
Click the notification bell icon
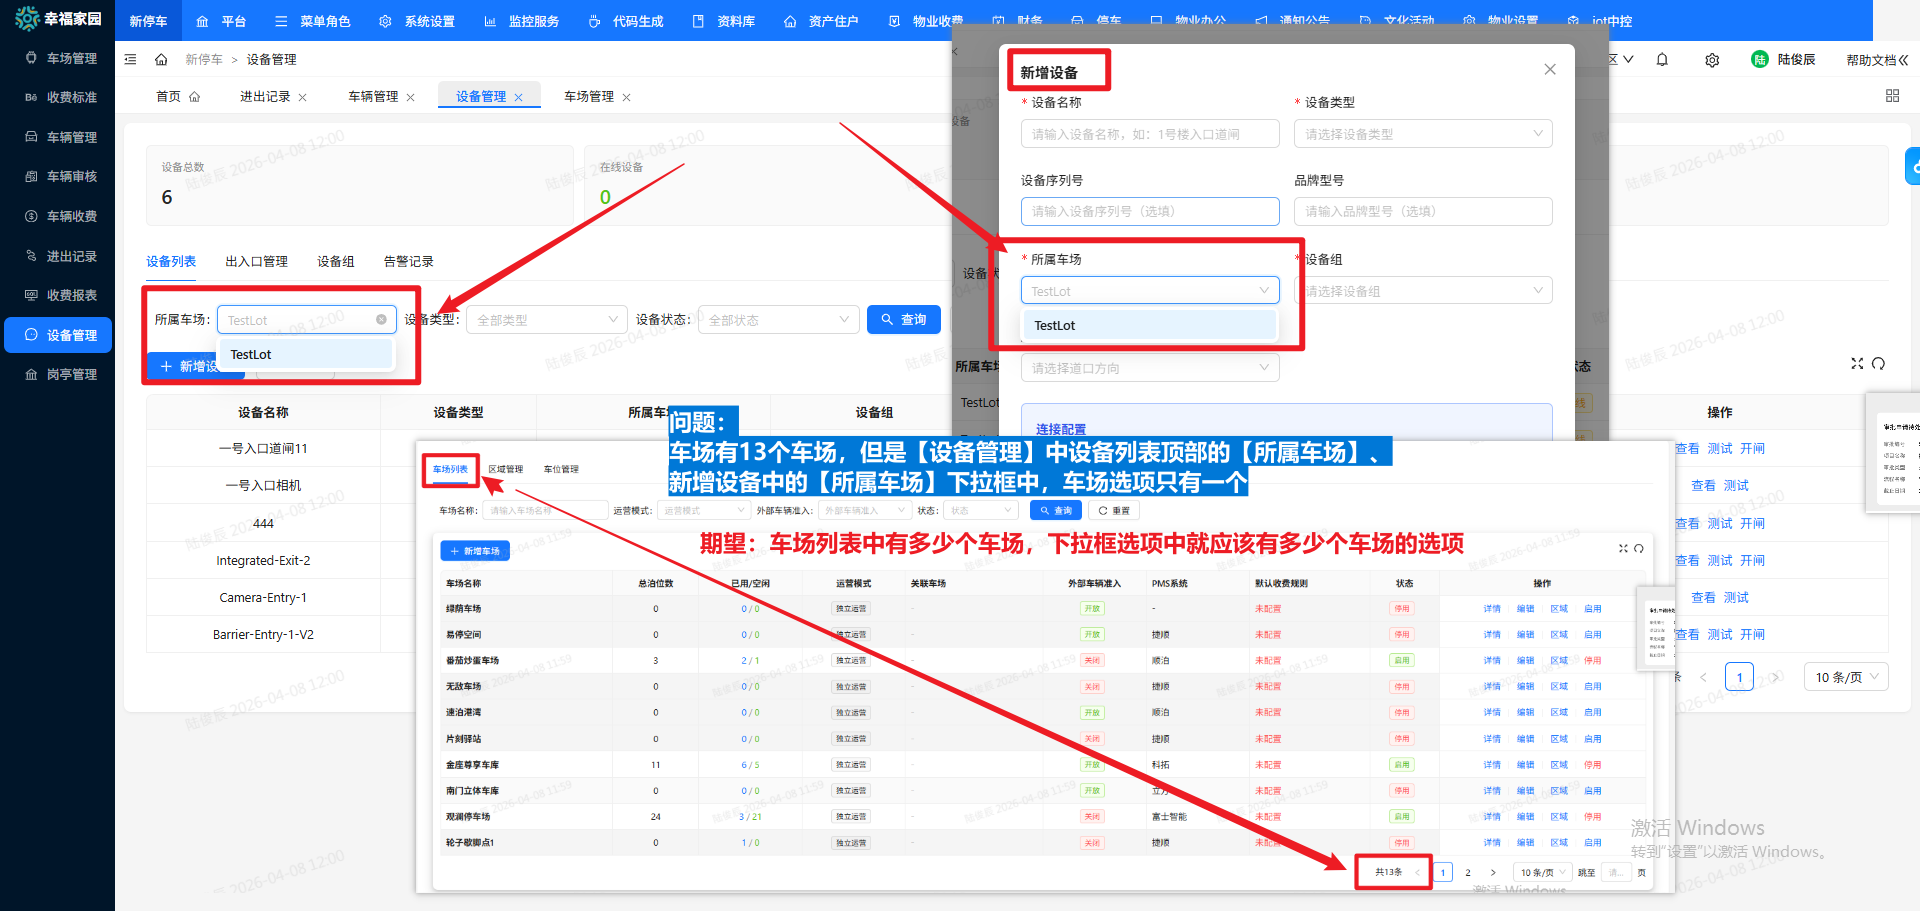[x=1662, y=60]
